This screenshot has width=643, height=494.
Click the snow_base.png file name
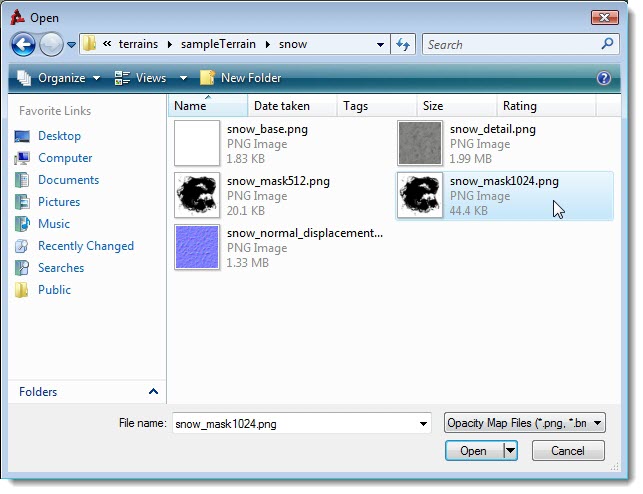coord(267,130)
